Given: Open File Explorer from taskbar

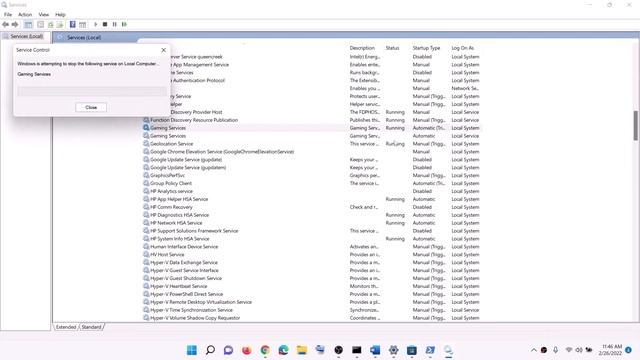Looking at the screenshot, I should 302,350.
